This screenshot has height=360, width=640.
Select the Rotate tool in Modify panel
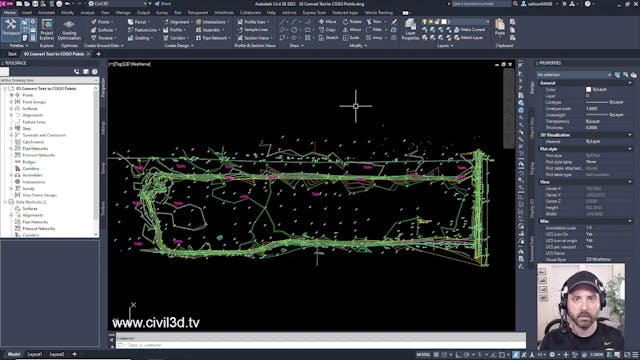352,22
